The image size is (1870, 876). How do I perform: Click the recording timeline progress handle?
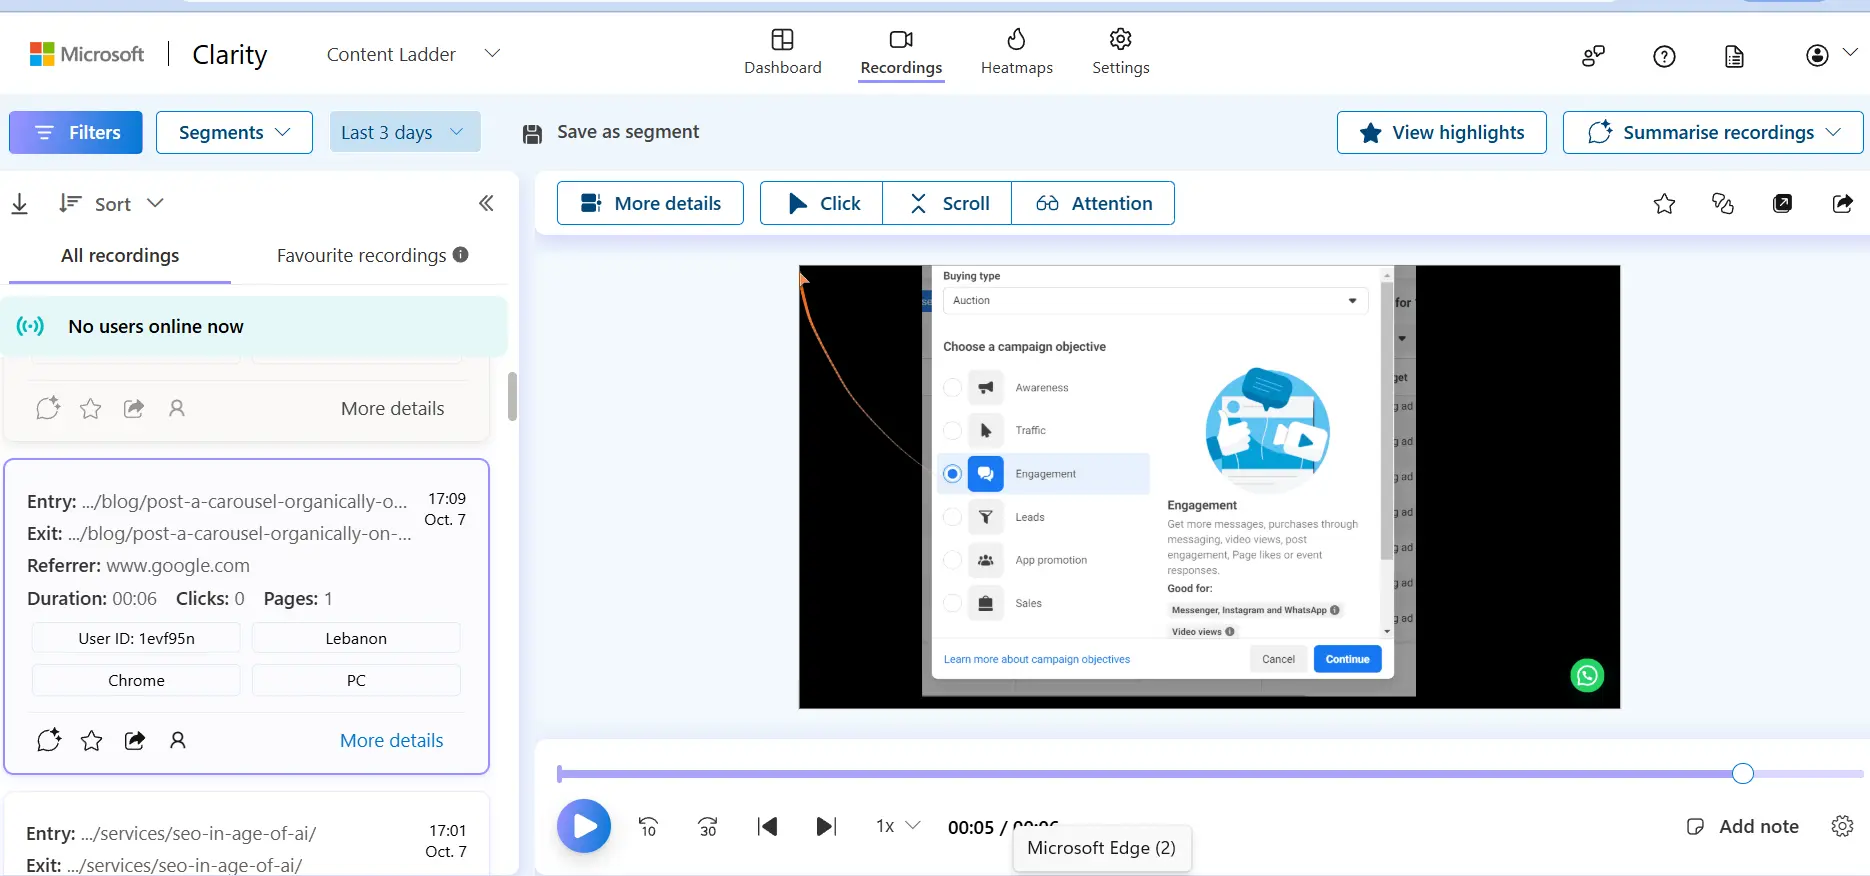pyautogui.click(x=1743, y=773)
